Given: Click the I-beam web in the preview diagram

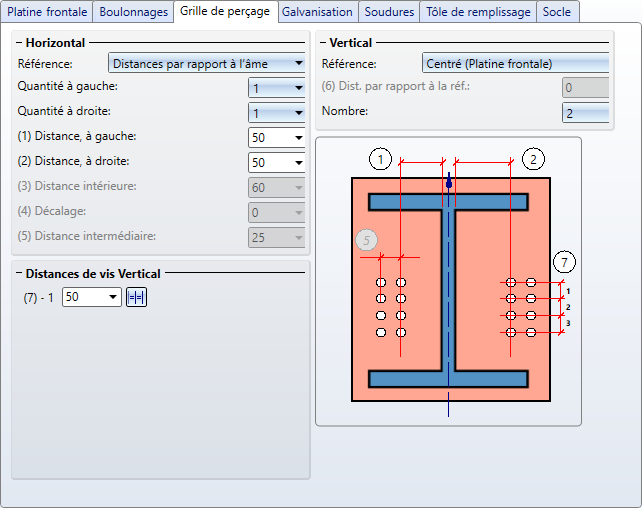Looking at the screenshot, I should pos(450,290).
